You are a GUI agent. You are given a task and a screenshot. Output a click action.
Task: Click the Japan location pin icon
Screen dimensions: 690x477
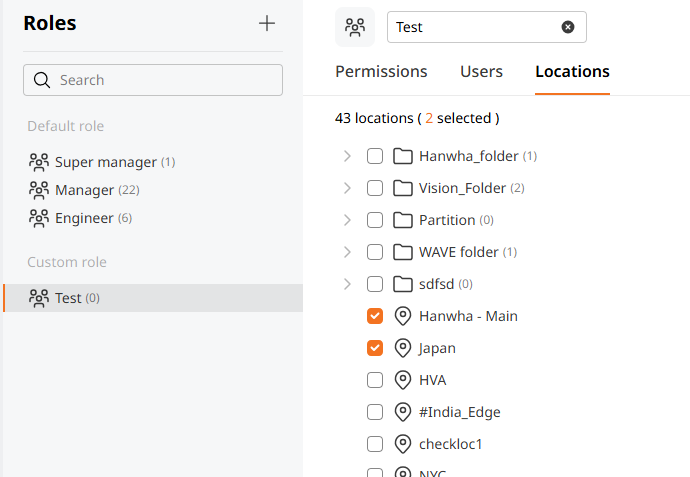coord(403,348)
